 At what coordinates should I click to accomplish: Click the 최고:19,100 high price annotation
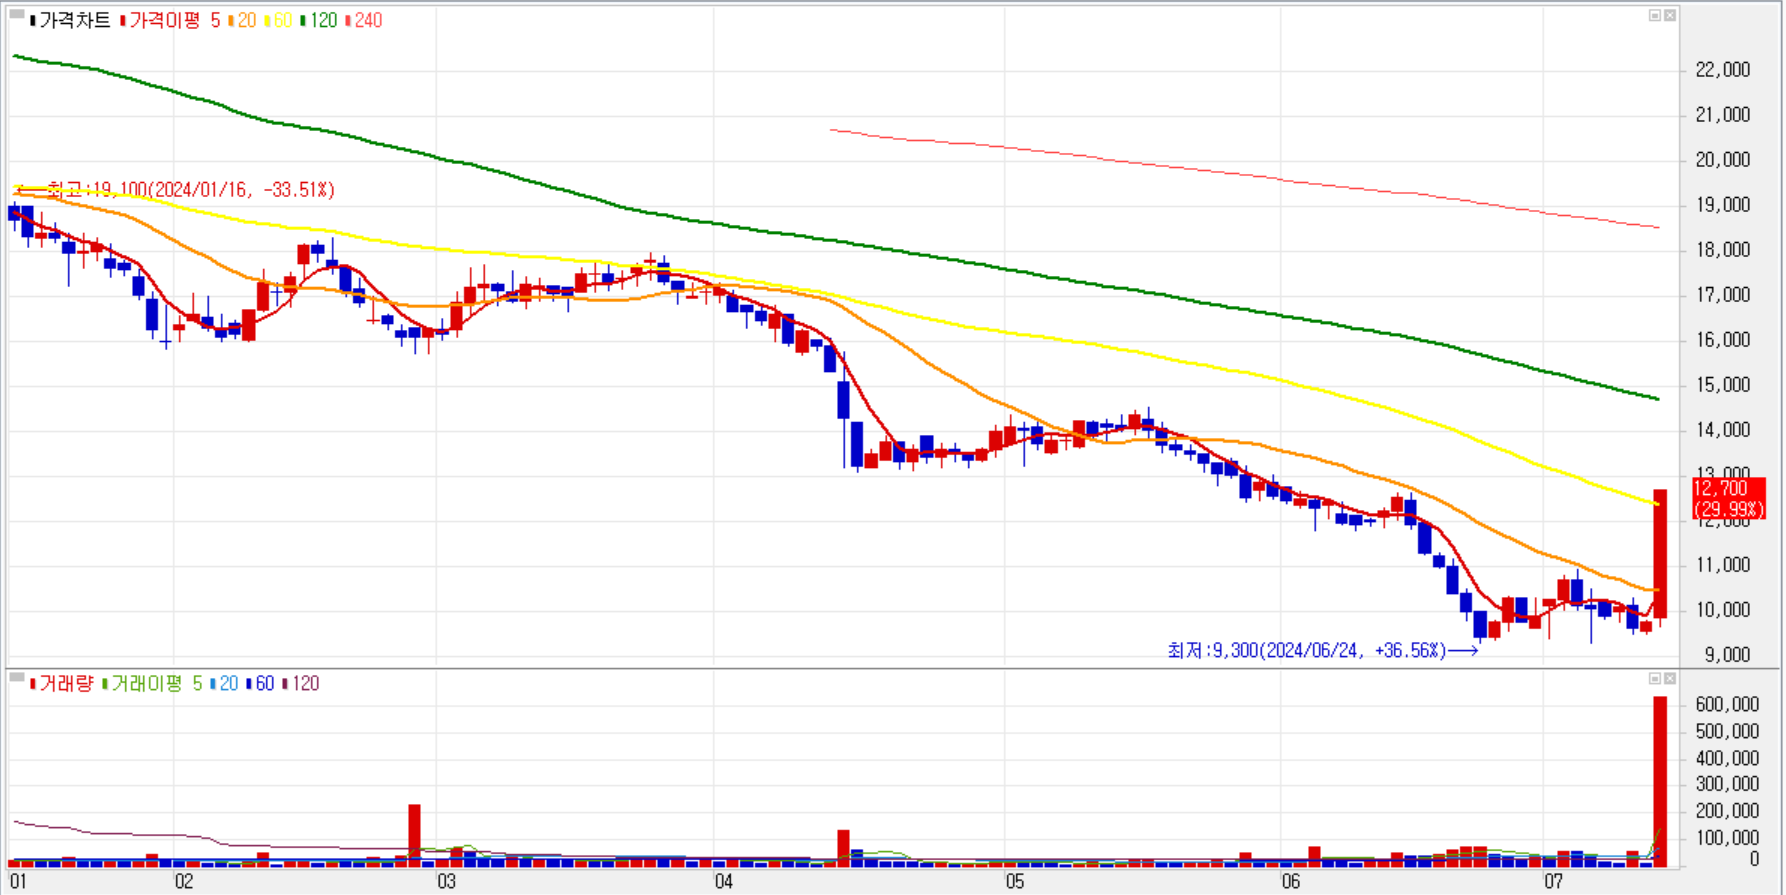coord(190,189)
